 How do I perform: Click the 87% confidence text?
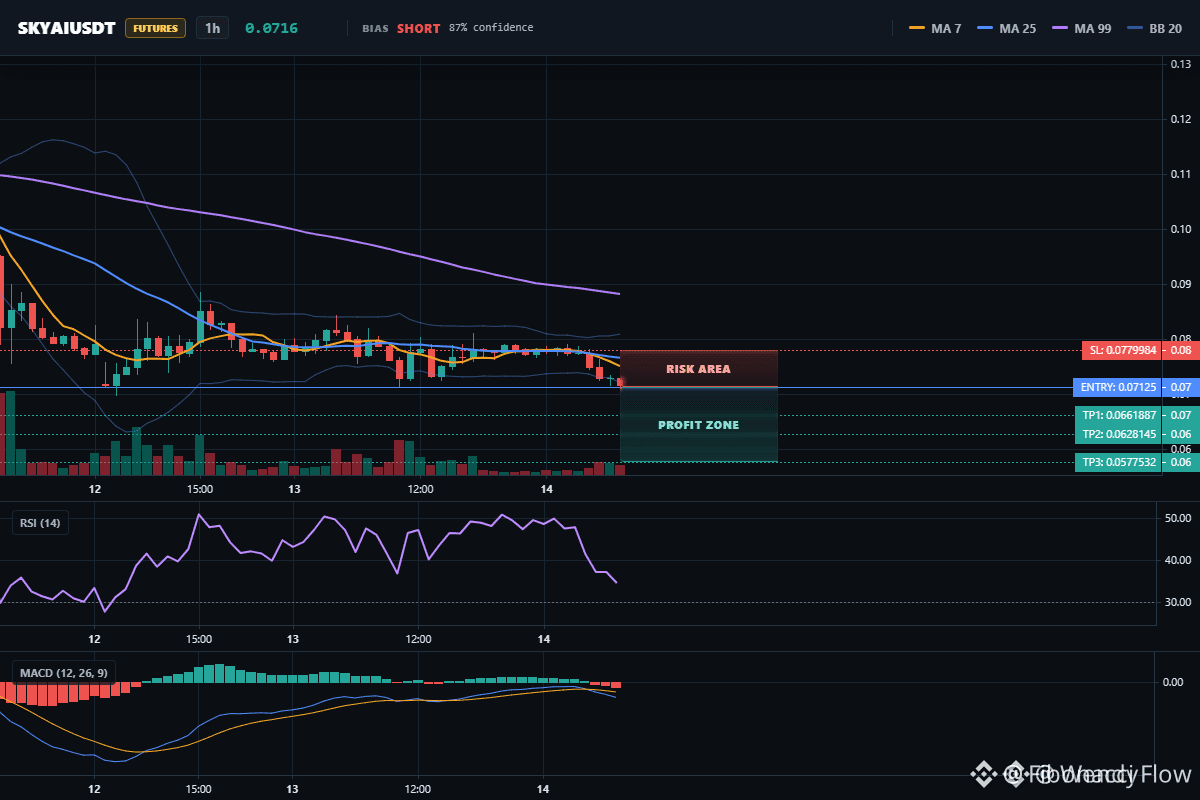pos(491,28)
